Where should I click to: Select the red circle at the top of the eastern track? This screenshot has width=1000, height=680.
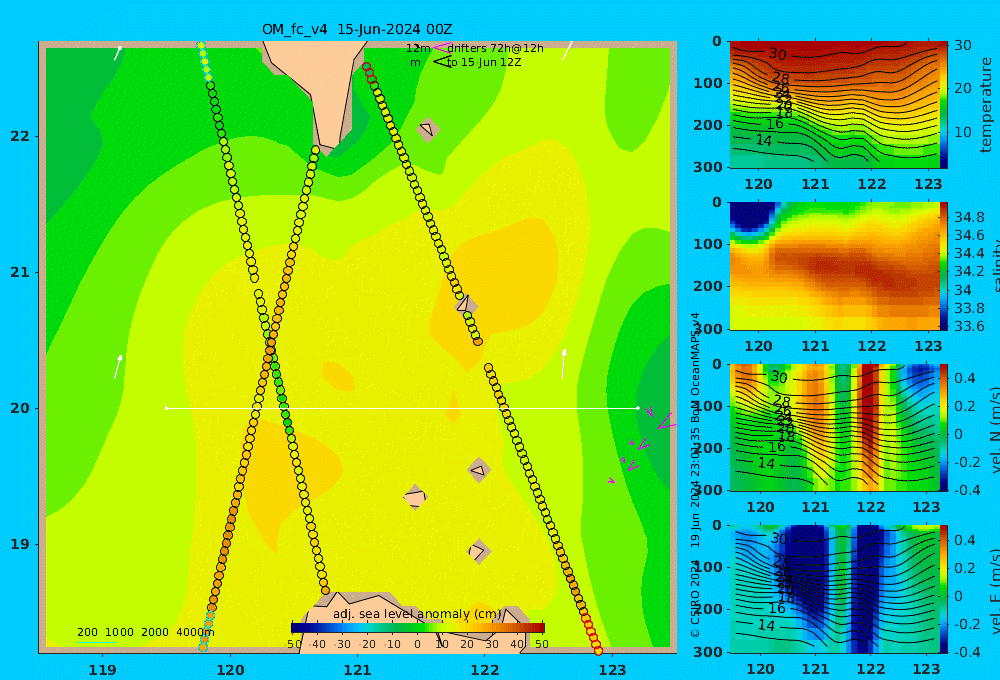tap(366, 66)
